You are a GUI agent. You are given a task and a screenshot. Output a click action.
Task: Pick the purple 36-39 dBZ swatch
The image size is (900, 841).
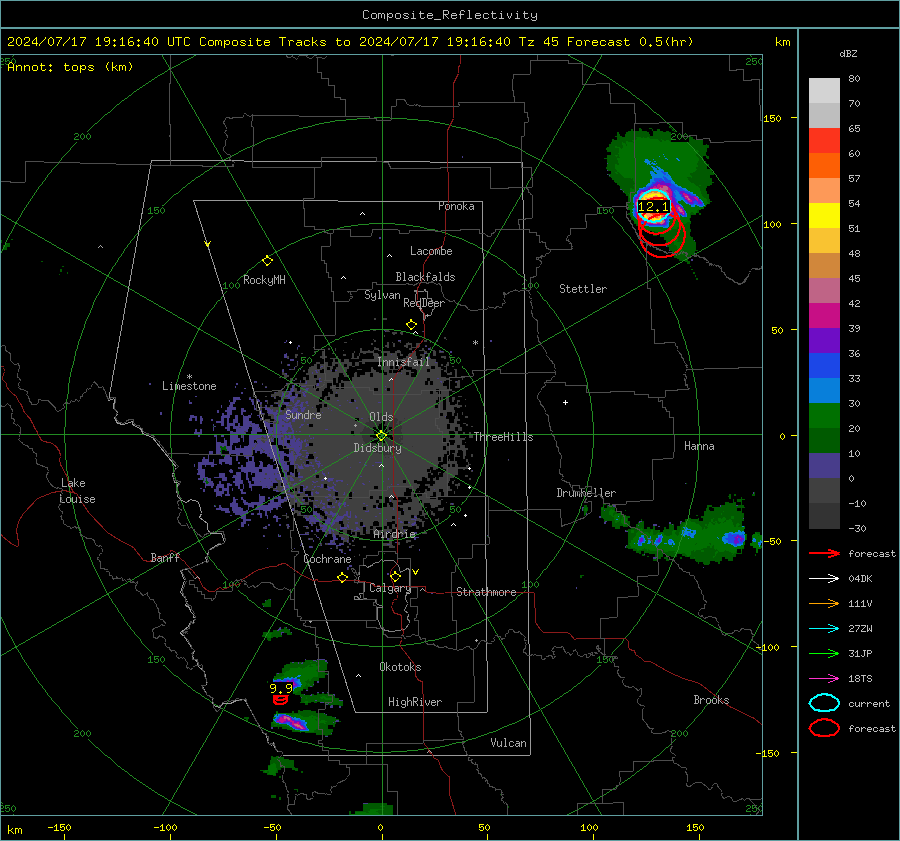pos(824,341)
